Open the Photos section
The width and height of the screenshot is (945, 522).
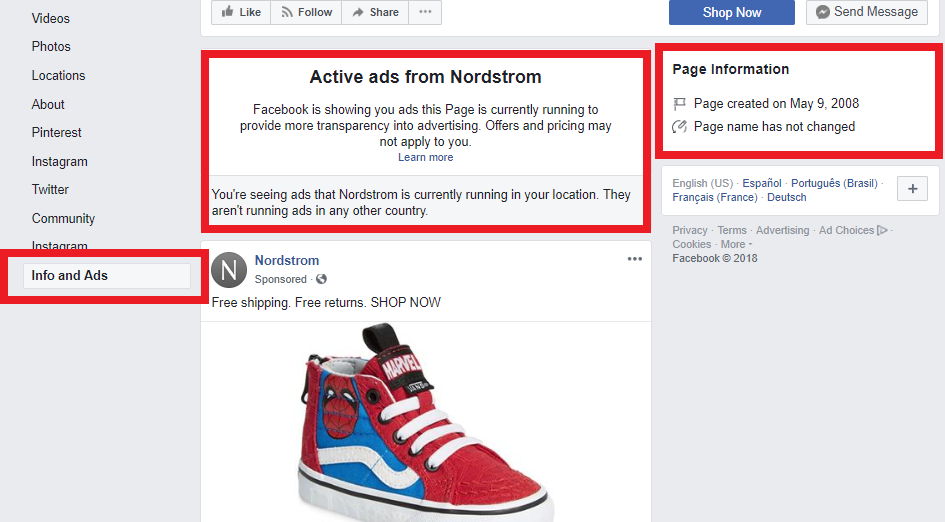(x=51, y=46)
